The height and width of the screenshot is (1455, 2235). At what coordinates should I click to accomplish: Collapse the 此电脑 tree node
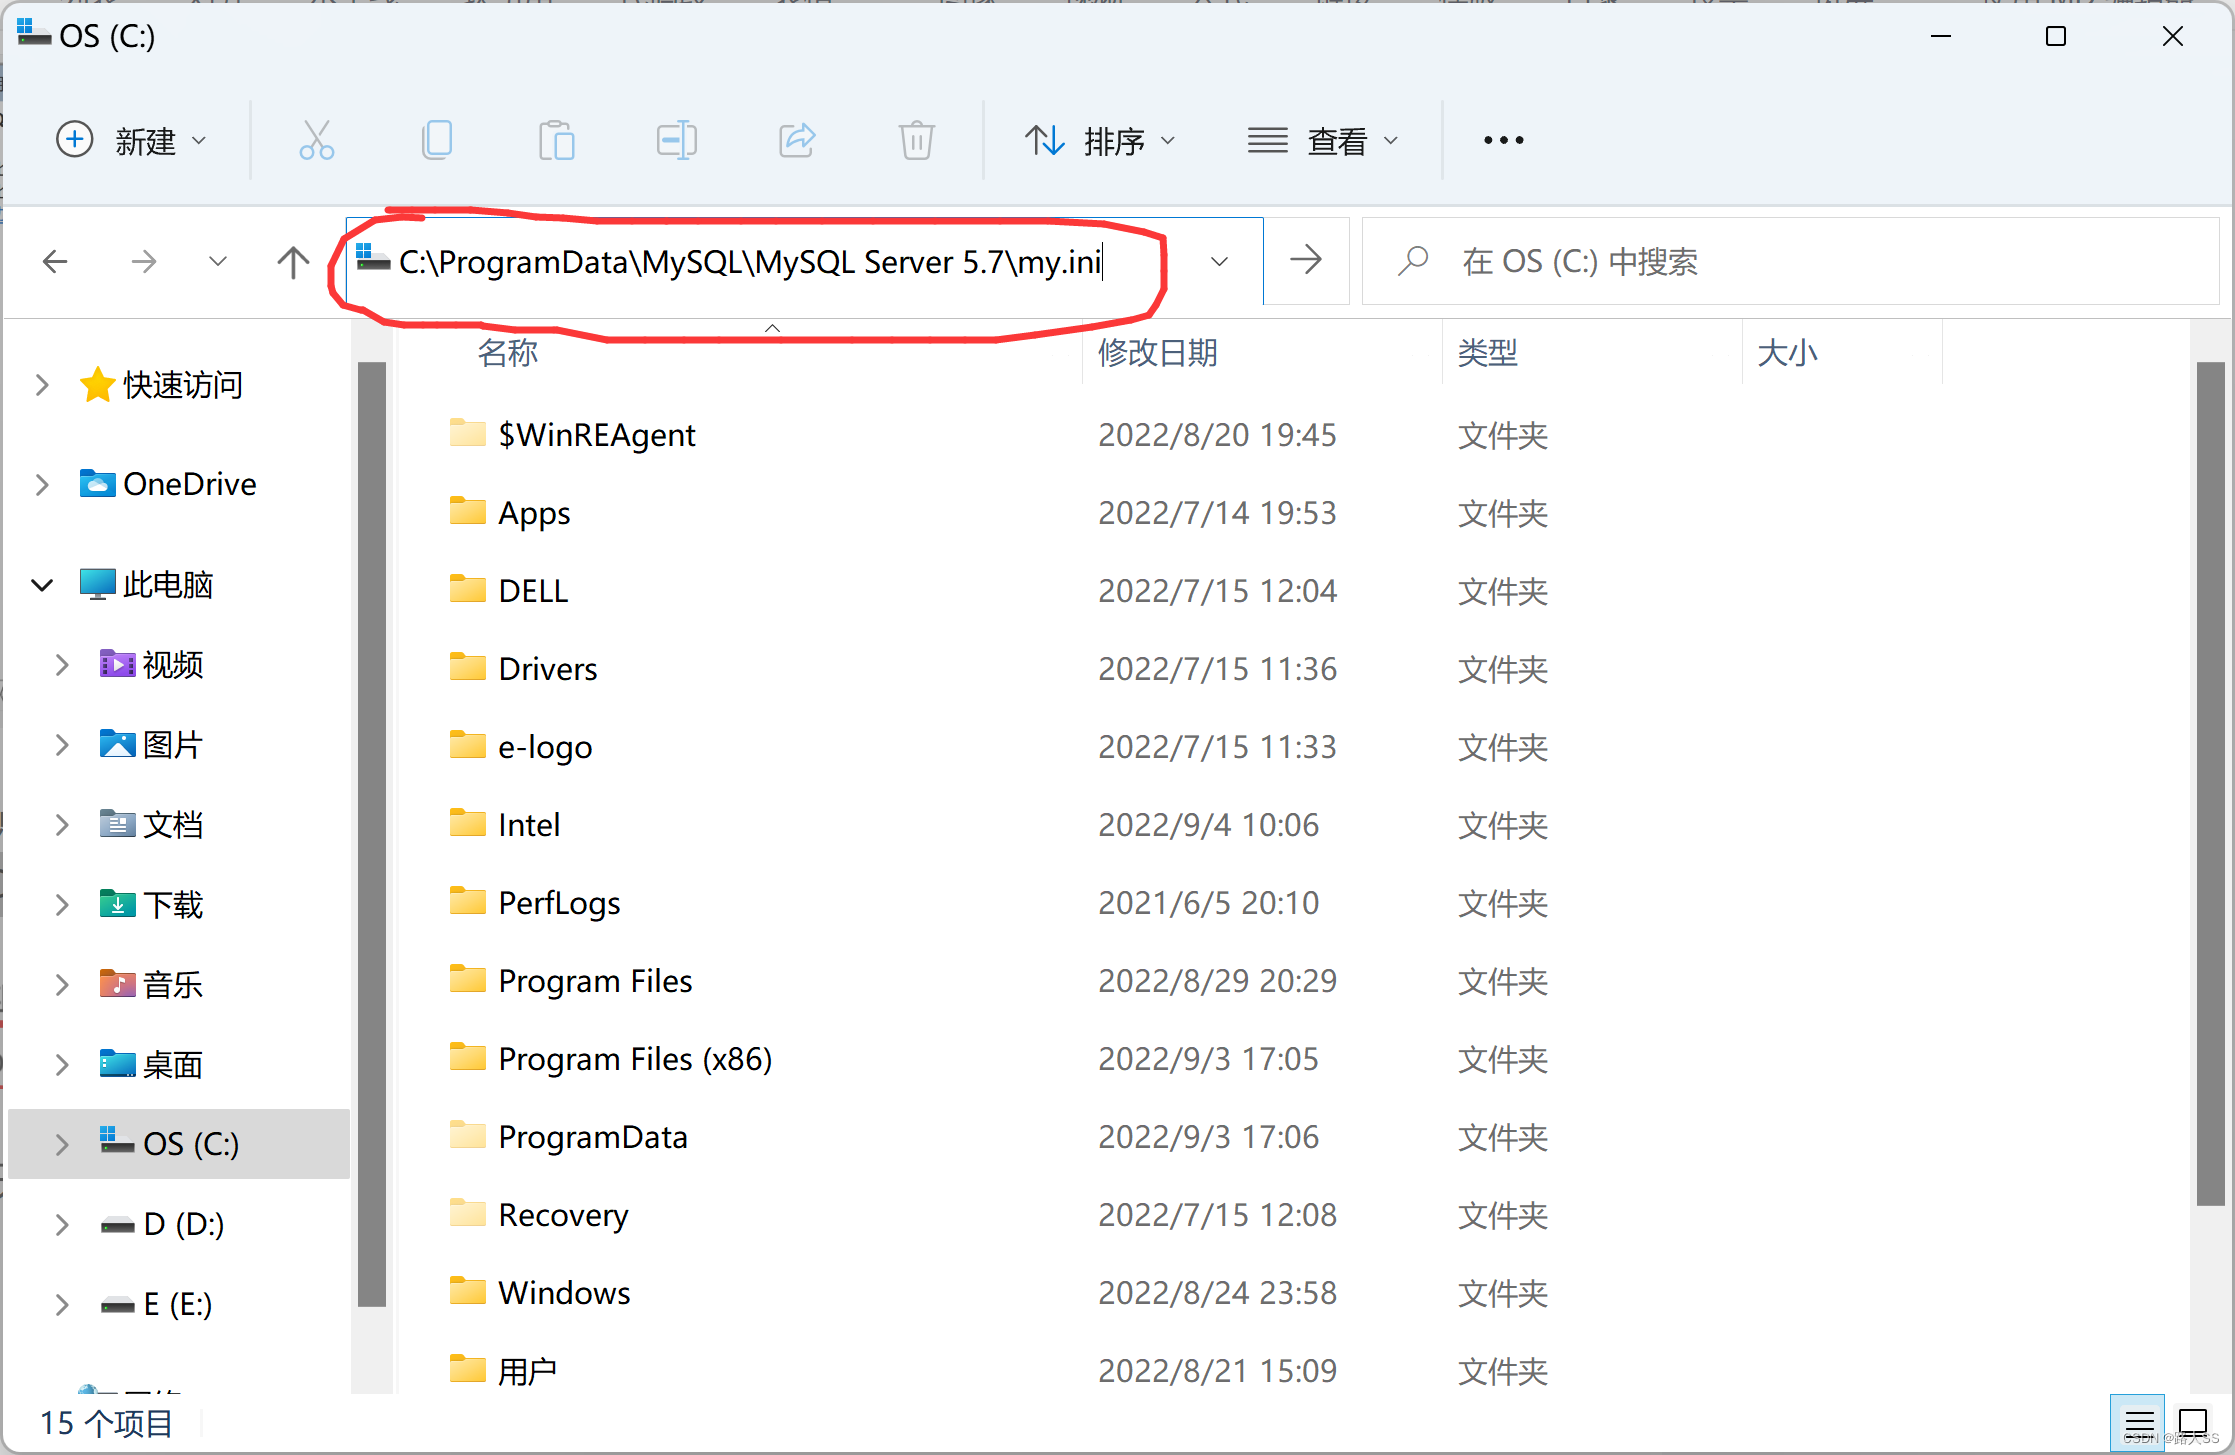[x=42, y=585]
